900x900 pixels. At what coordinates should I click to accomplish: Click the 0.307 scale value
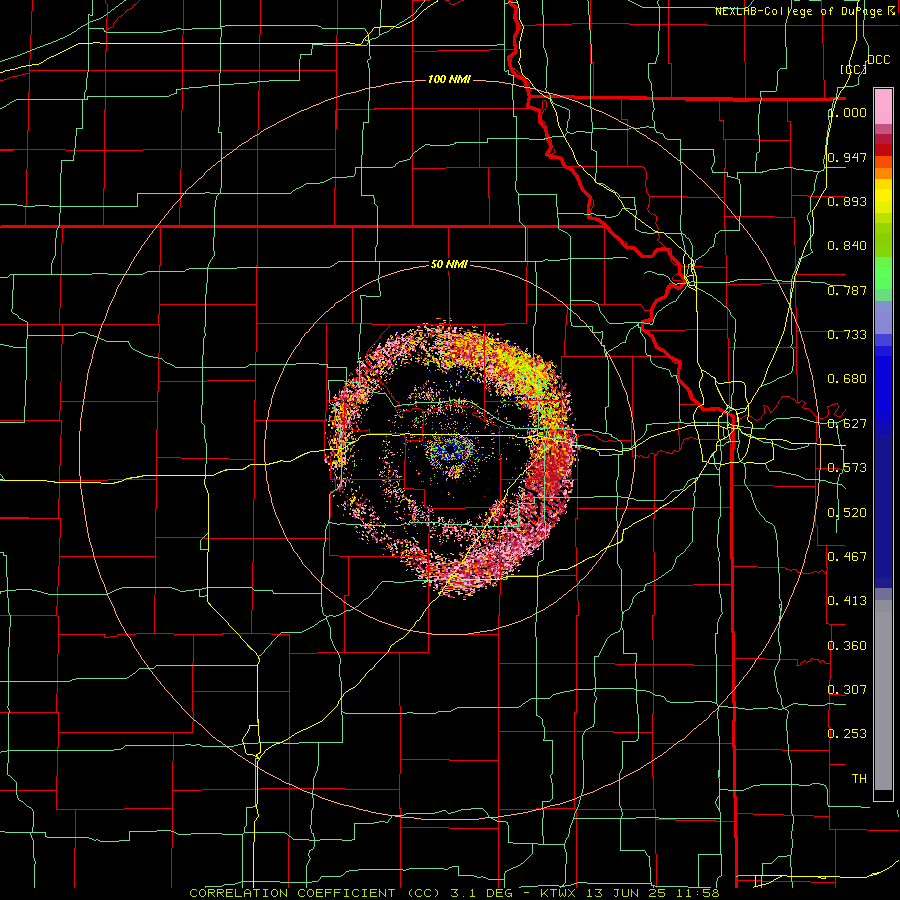847,690
